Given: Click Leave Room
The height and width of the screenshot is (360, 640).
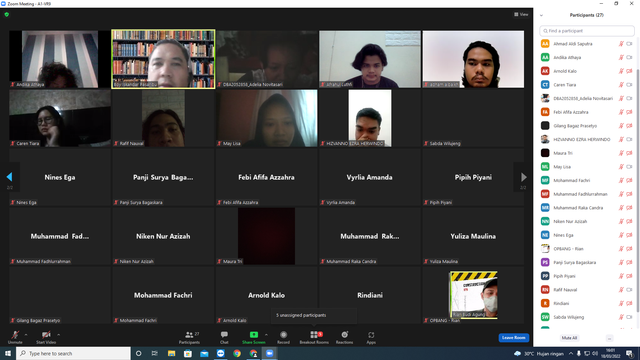Looking at the screenshot, I should coord(513,338).
